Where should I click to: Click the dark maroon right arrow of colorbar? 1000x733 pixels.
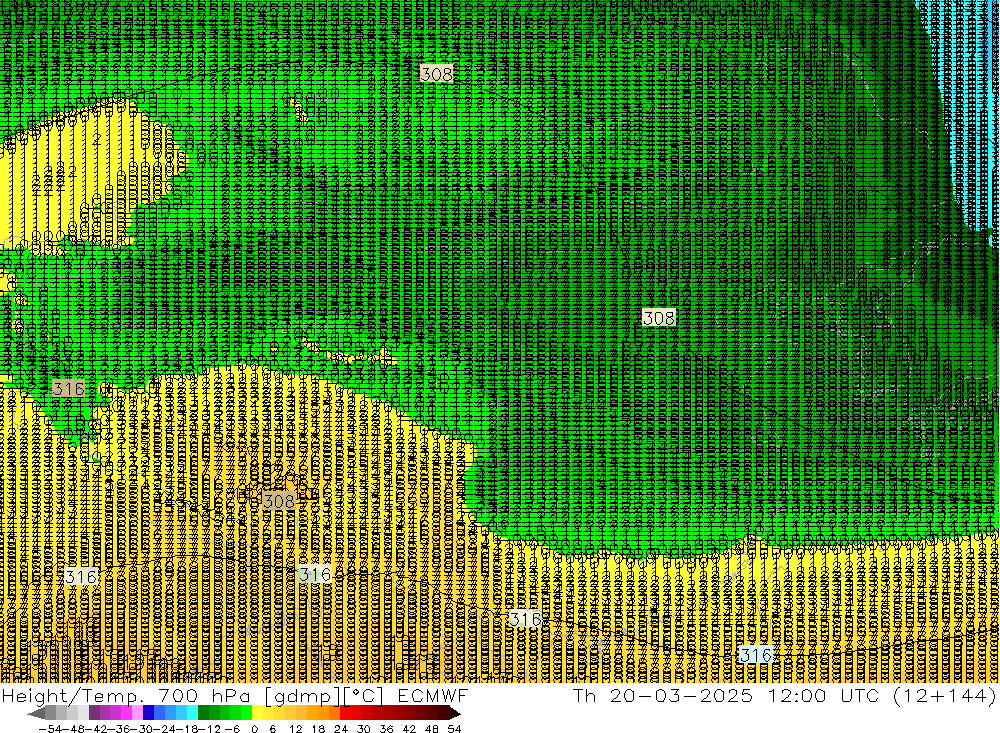tap(455, 714)
